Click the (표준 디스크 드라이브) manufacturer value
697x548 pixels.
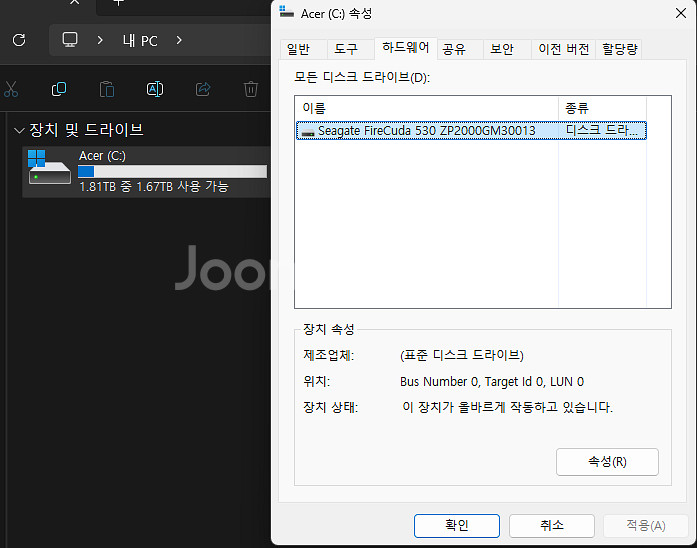pyautogui.click(x=462, y=355)
